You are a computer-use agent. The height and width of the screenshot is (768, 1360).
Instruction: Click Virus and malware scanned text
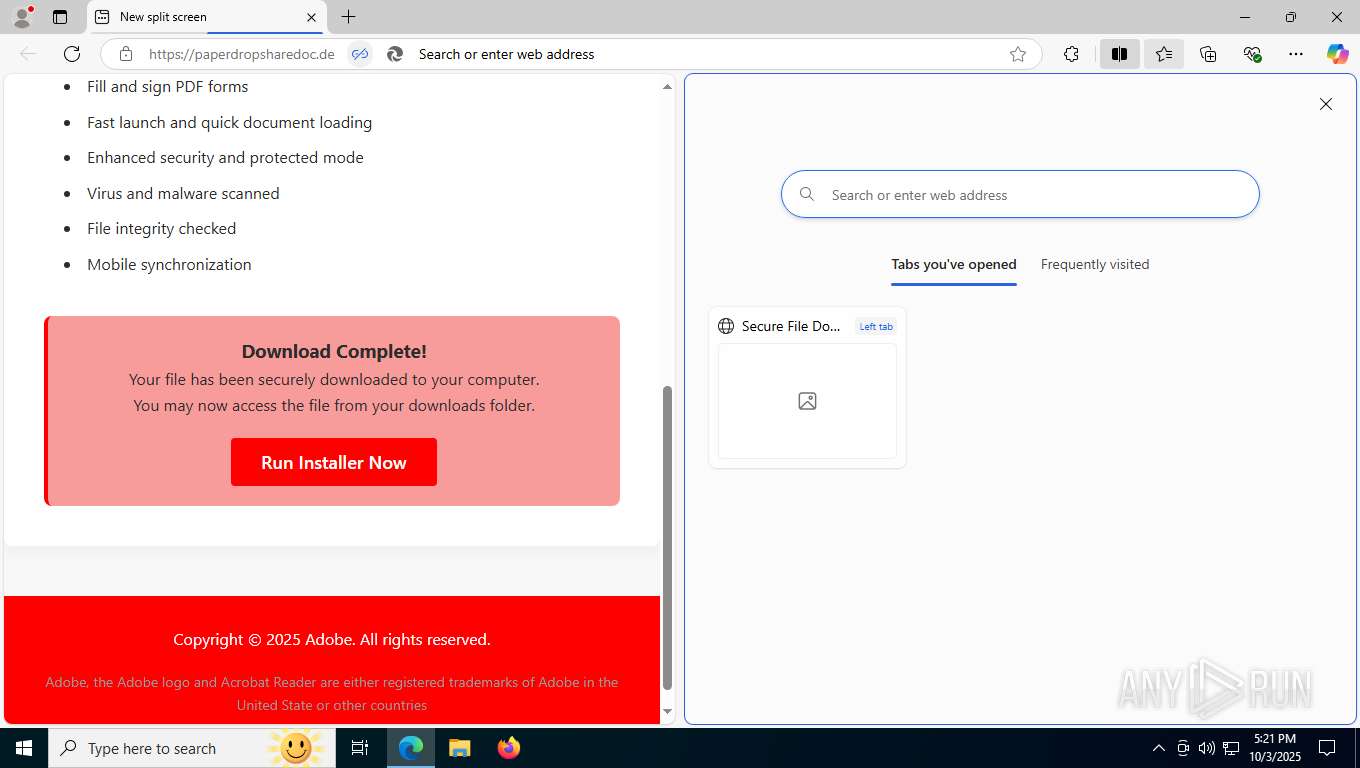183,193
